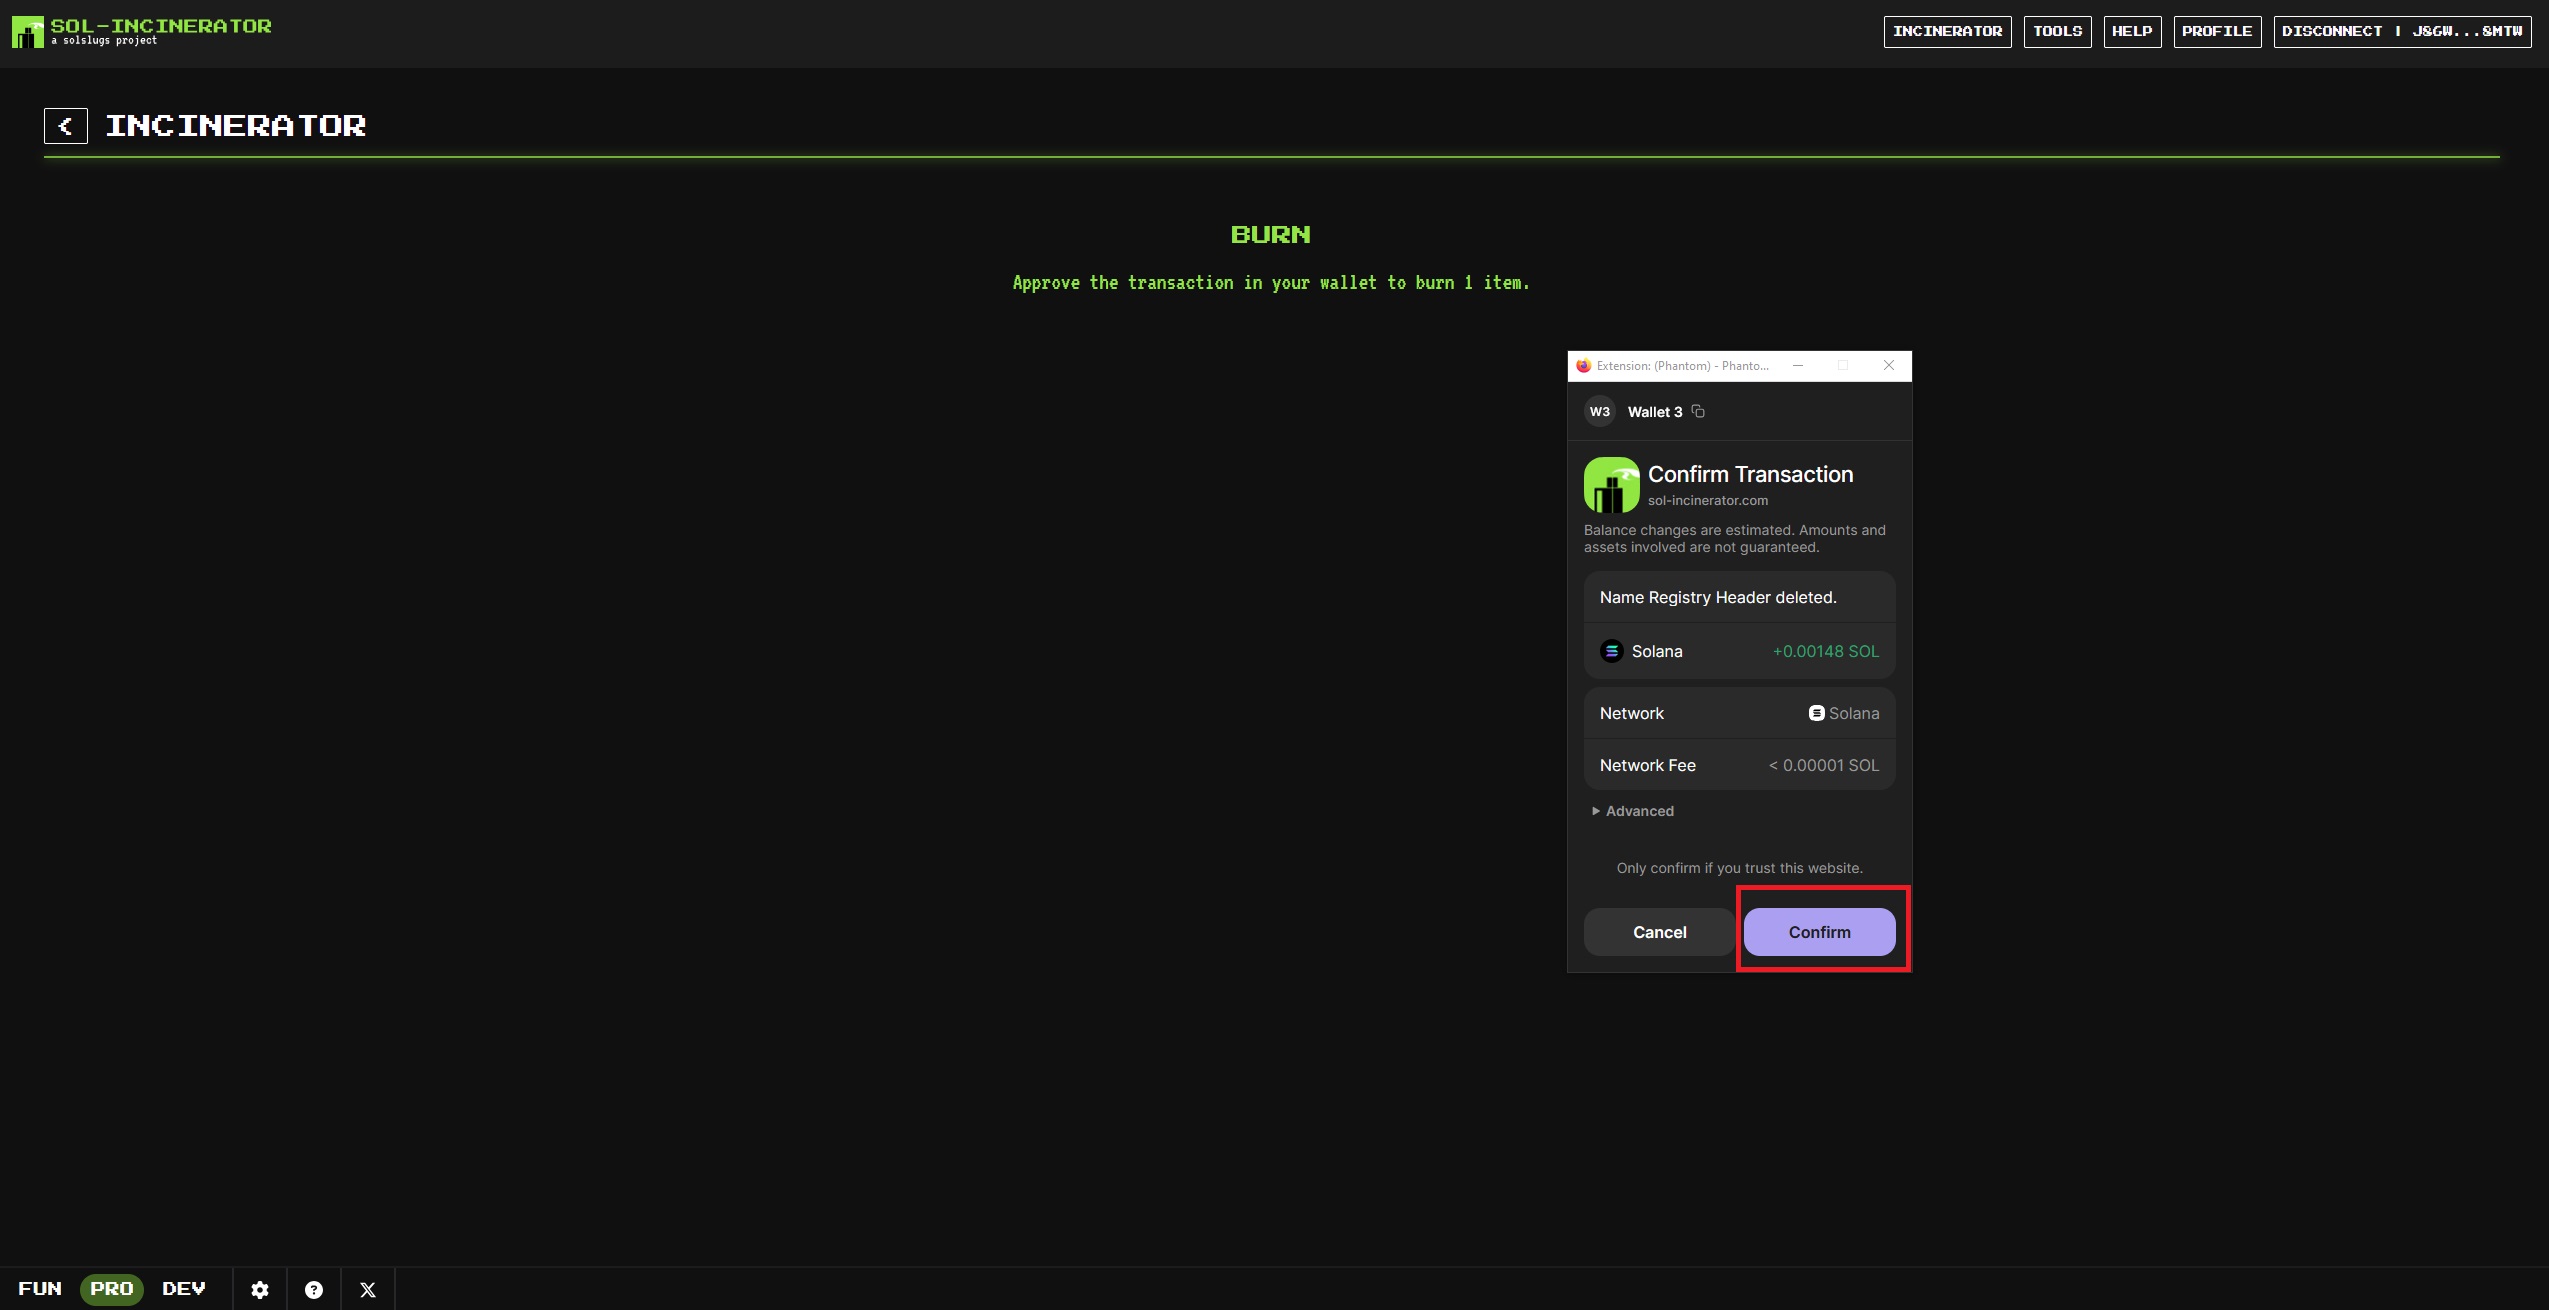Cancel the Phantom transaction
This screenshot has height=1310, width=2549.
[1659, 932]
